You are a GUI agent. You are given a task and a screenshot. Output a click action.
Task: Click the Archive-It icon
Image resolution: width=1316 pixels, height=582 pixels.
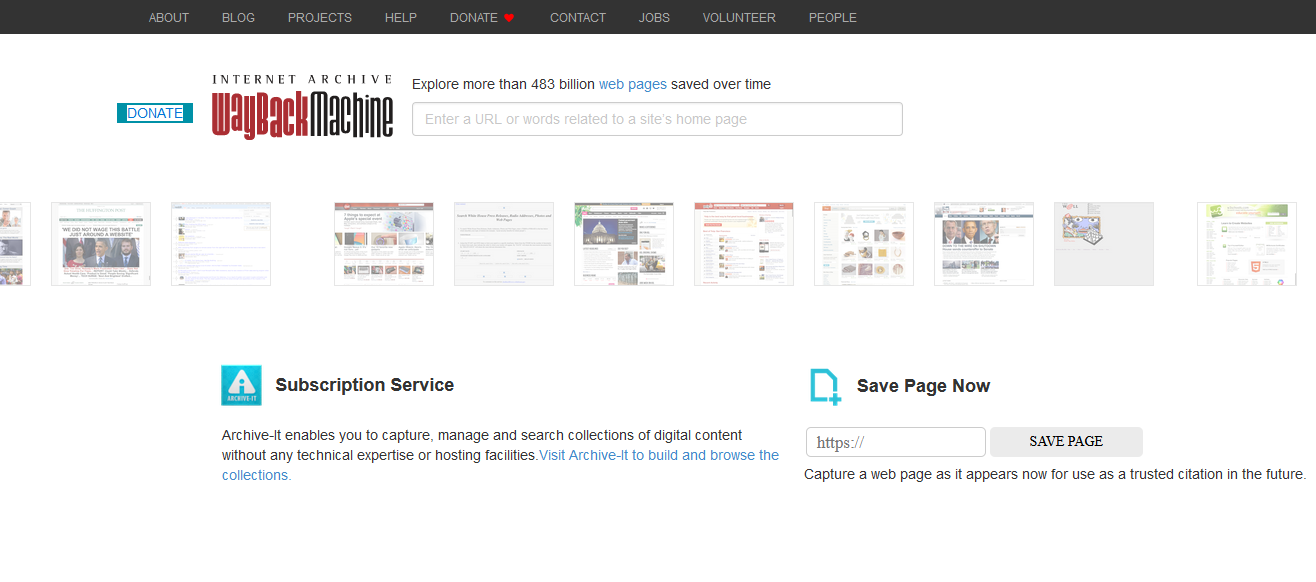point(241,385)
